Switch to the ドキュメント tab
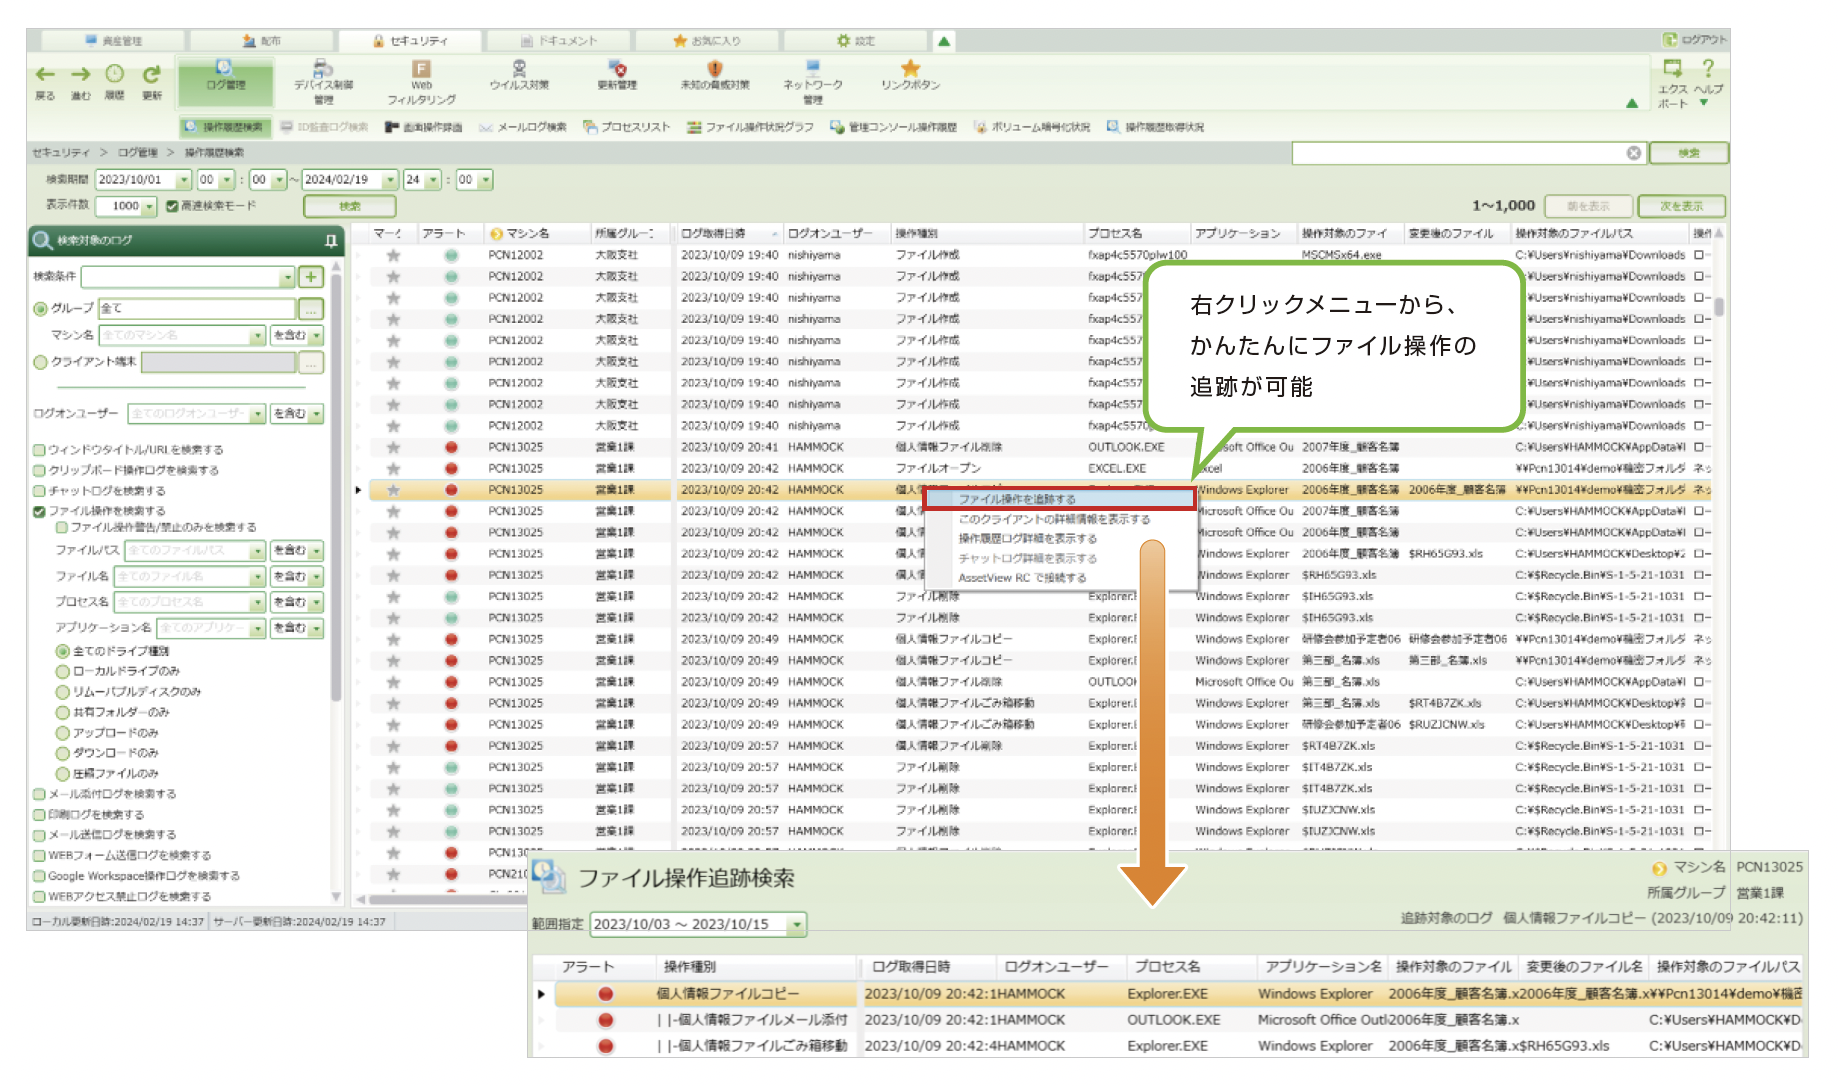The width and height of the screenshot is (1838, 1086). coord(559,41)
